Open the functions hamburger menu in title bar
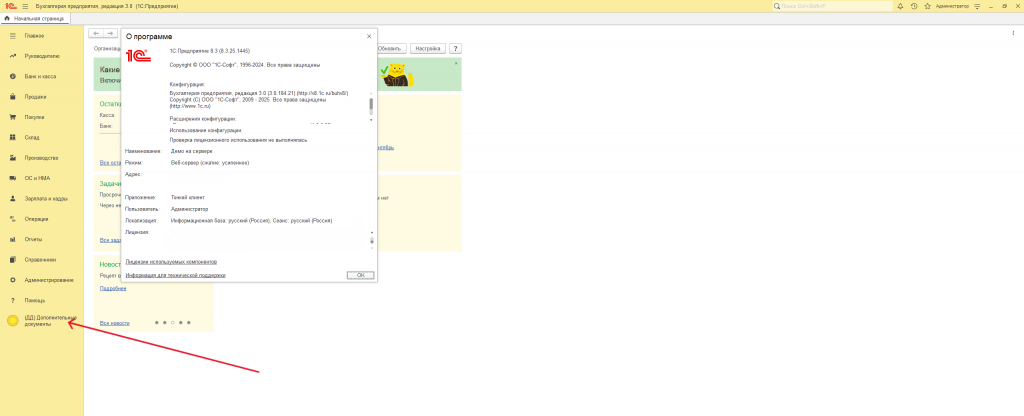Image resolution: width=1024 pixels, height=416 pixels. [25, 6]
